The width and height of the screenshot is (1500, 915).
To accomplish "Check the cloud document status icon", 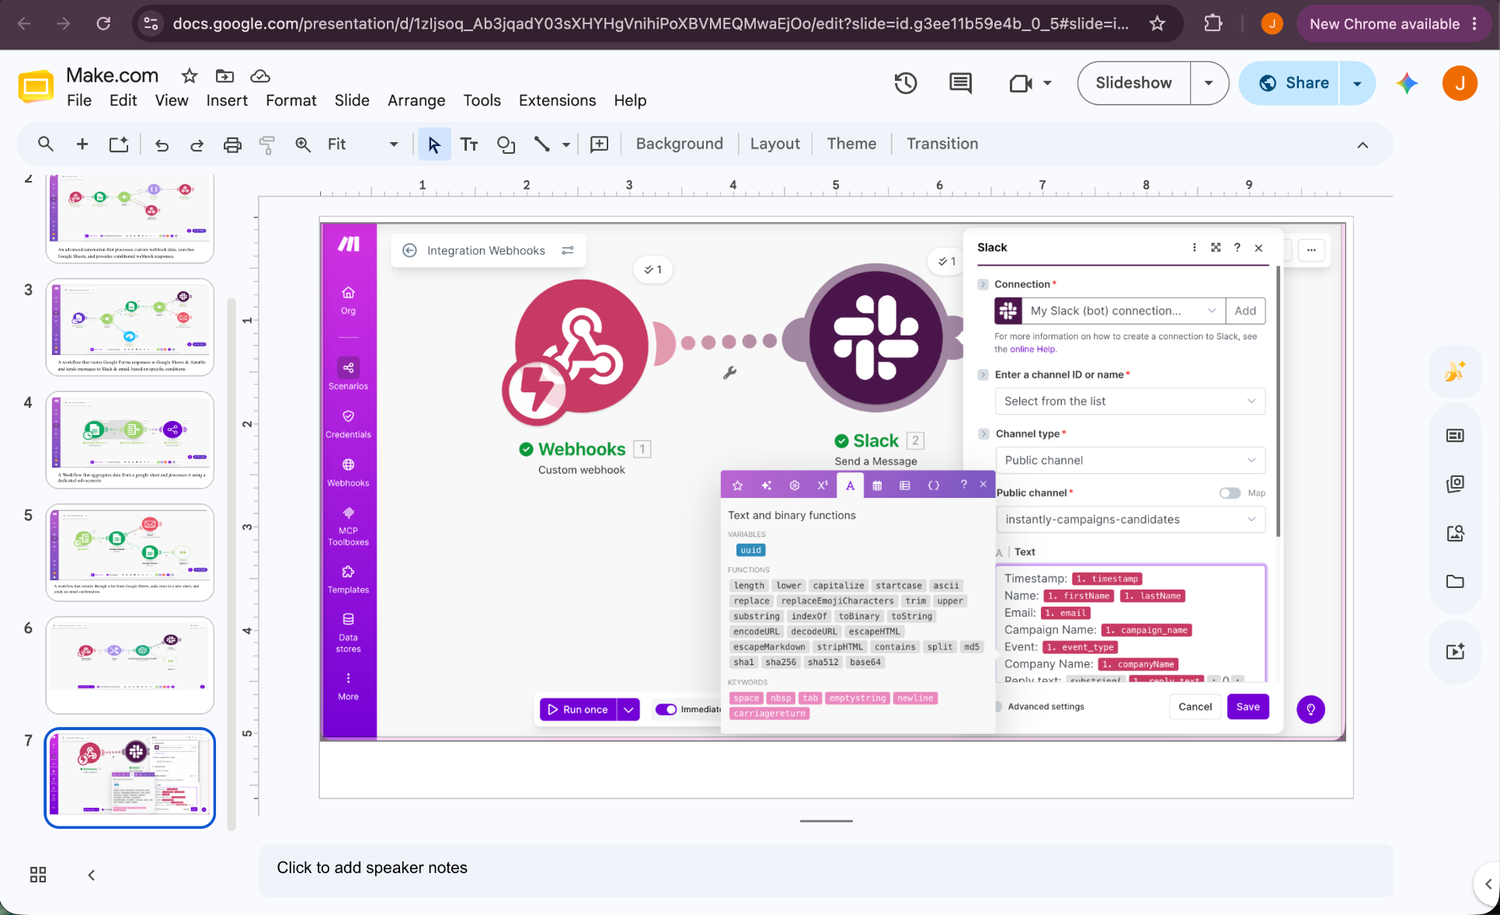I will [x=260, y=76].
